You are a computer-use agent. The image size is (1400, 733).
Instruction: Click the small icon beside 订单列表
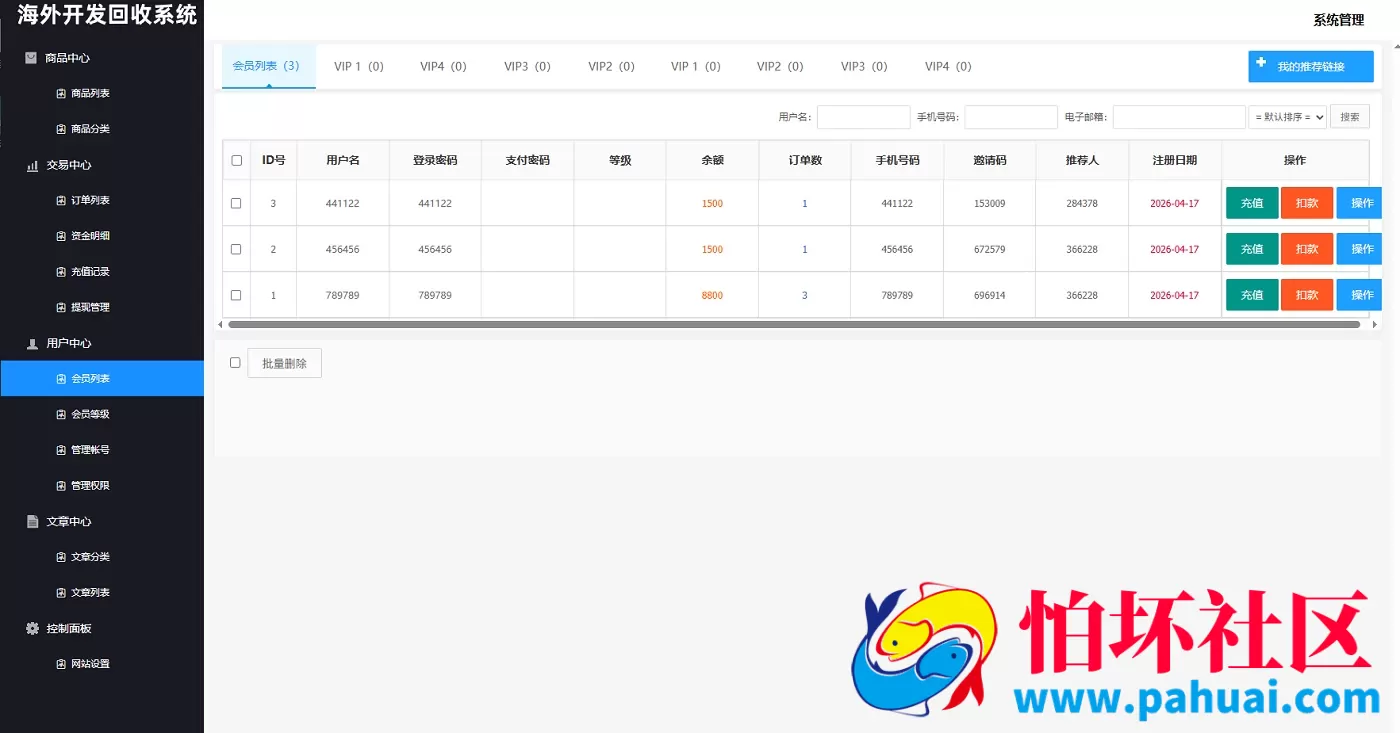click(x=61, y=201)
